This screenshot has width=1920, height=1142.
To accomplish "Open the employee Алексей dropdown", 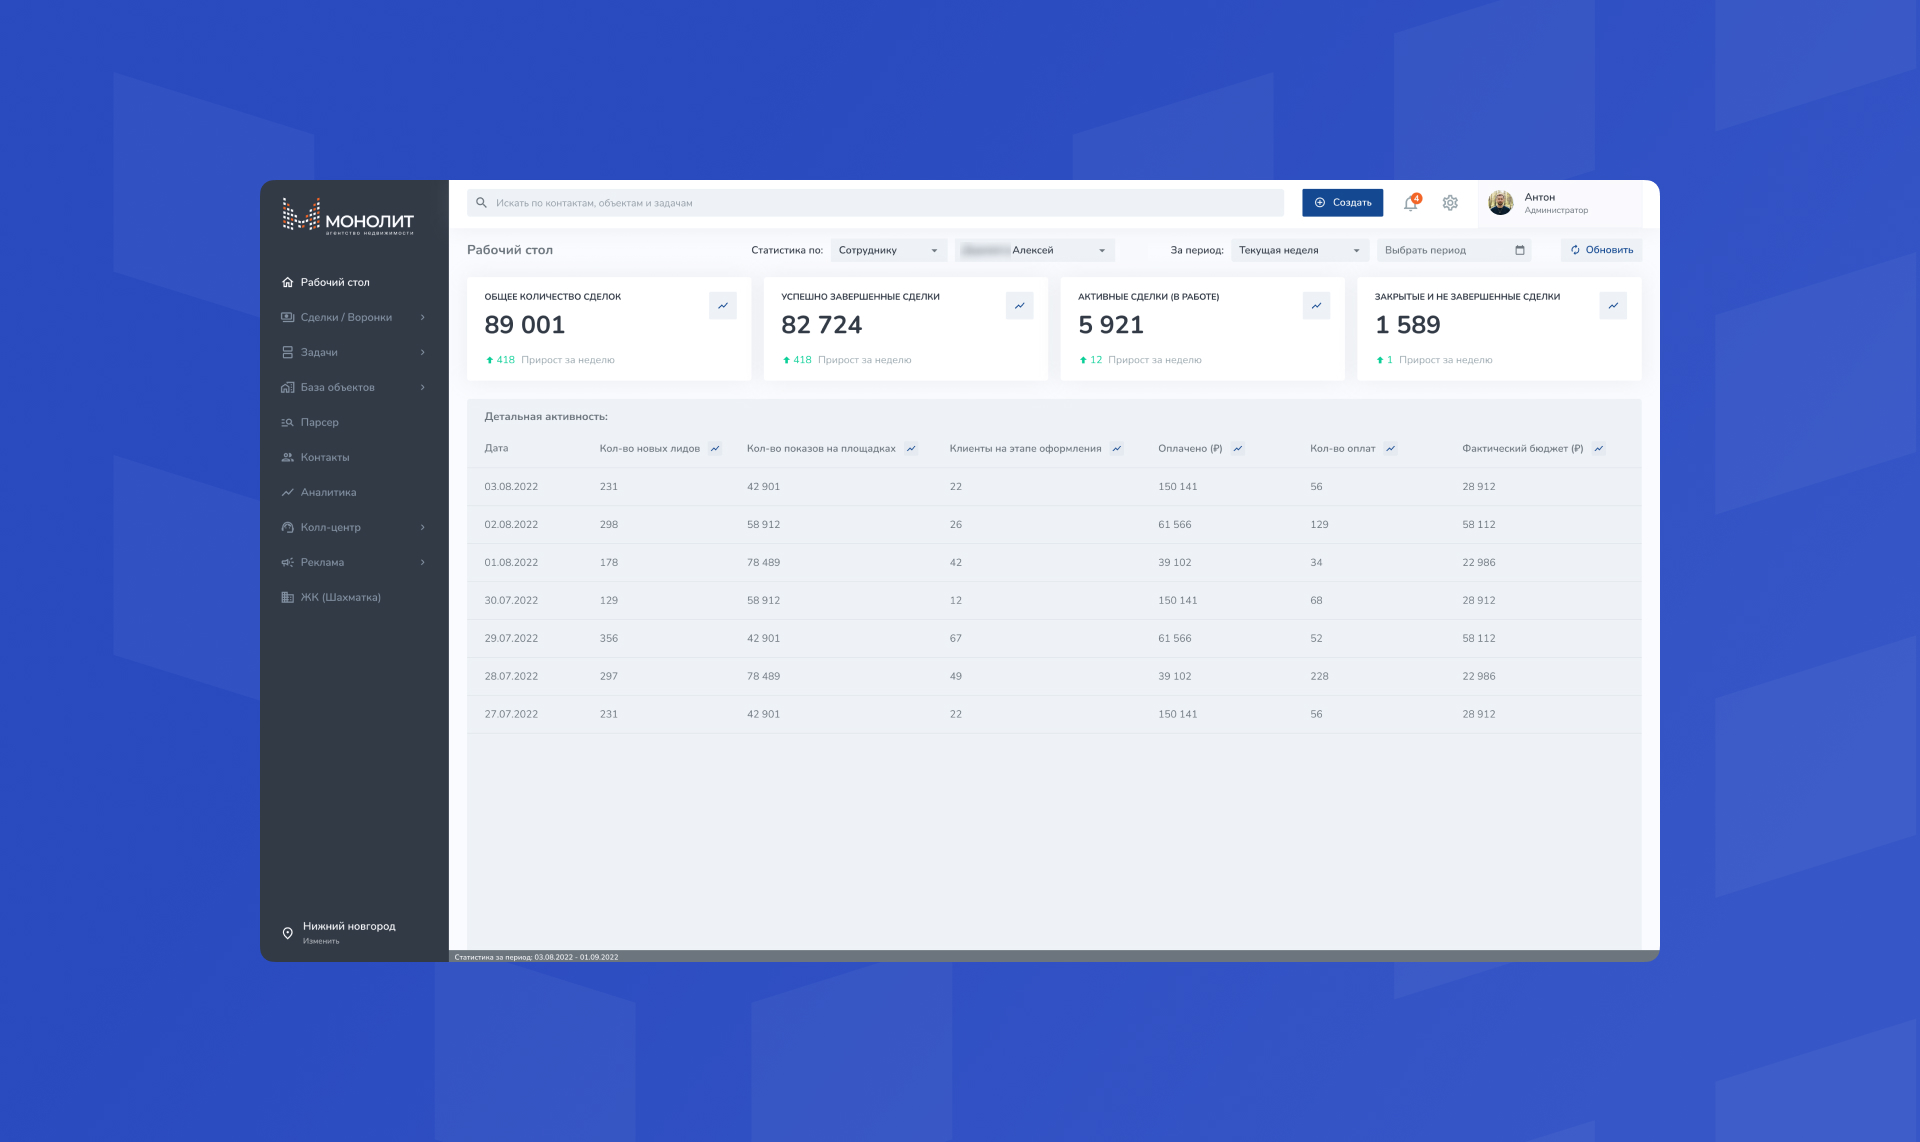I will click(x=1034, y=250).
